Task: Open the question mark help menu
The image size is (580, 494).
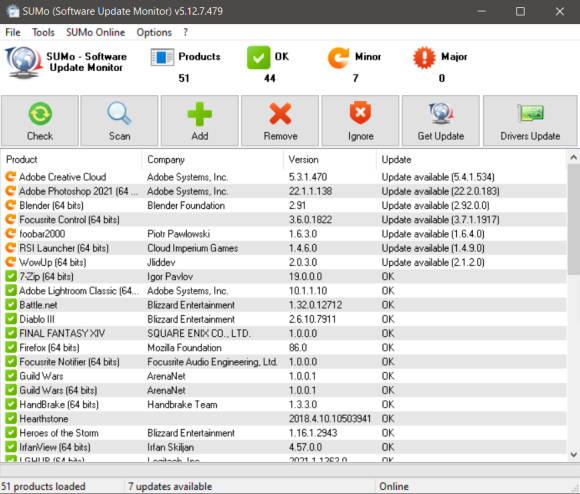Action: point(186,33)
